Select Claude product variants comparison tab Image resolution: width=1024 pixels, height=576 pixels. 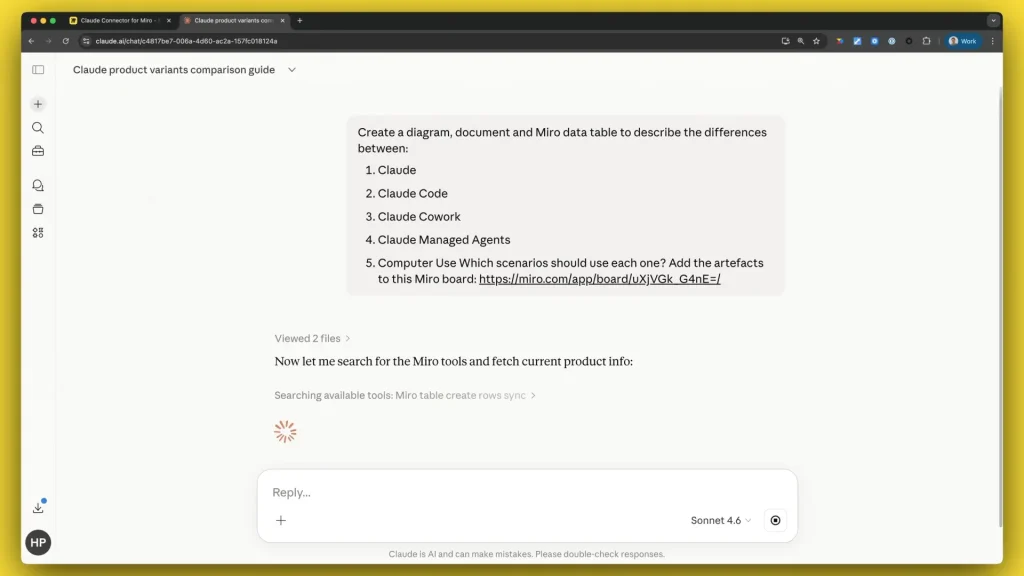tap(233, 20)
